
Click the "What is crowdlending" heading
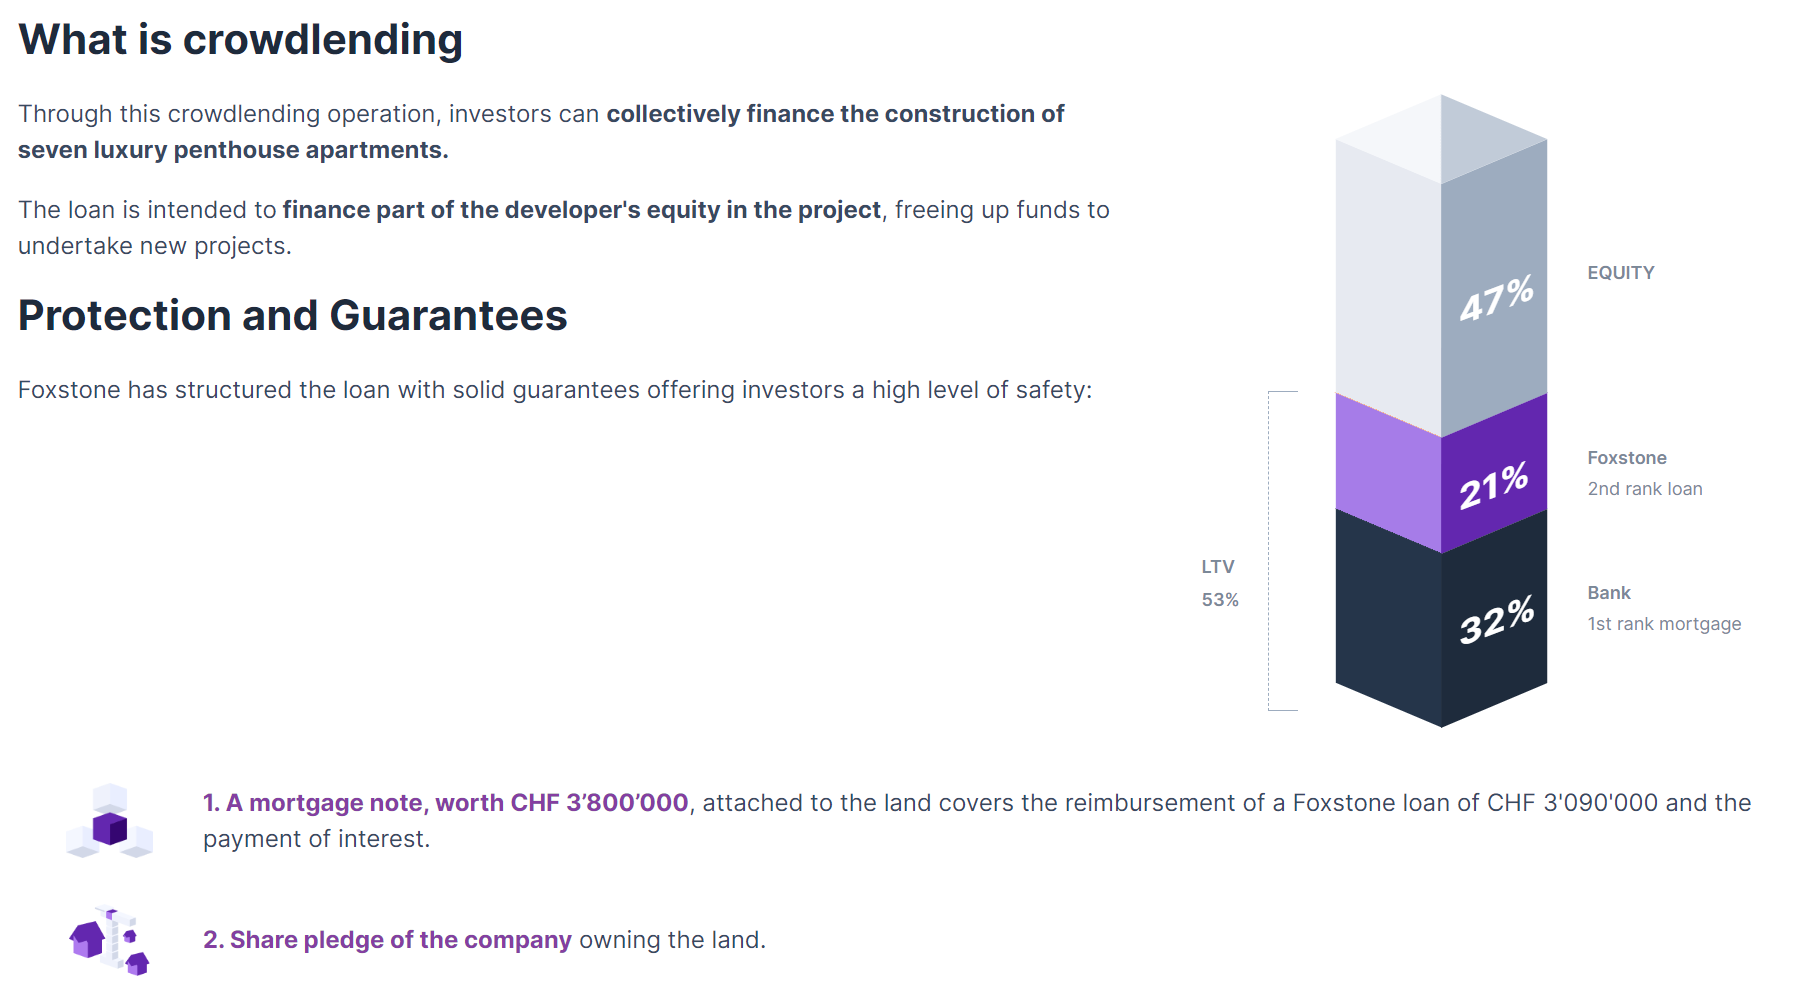240,40
